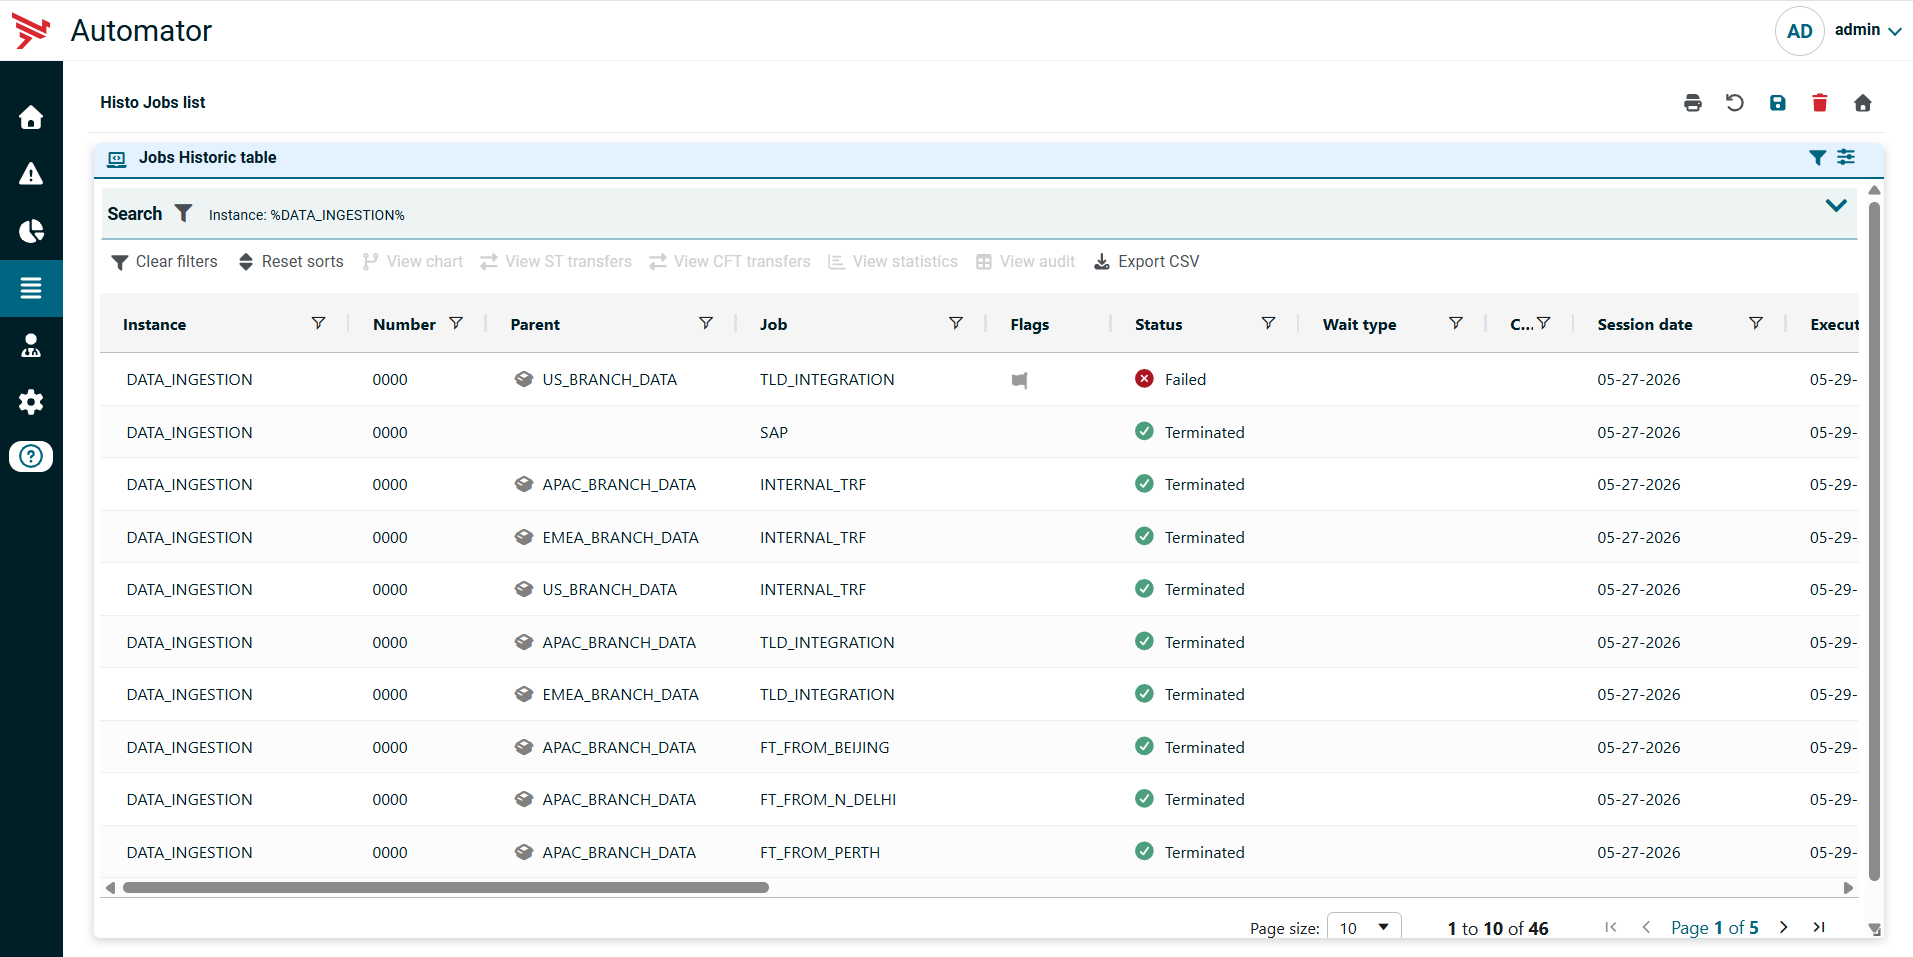The image size is (1913, 957).
Task: Click View chart
Action: (x=413, y=262)
